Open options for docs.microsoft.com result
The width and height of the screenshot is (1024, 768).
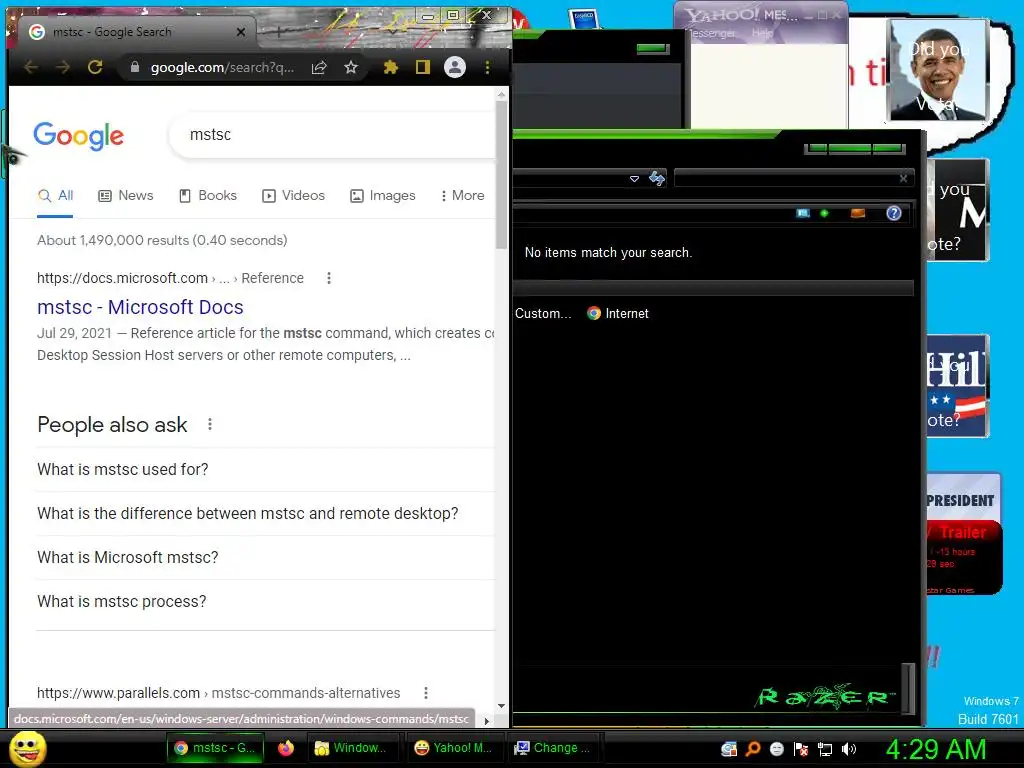pyautogui.click(x=329, y=278)
